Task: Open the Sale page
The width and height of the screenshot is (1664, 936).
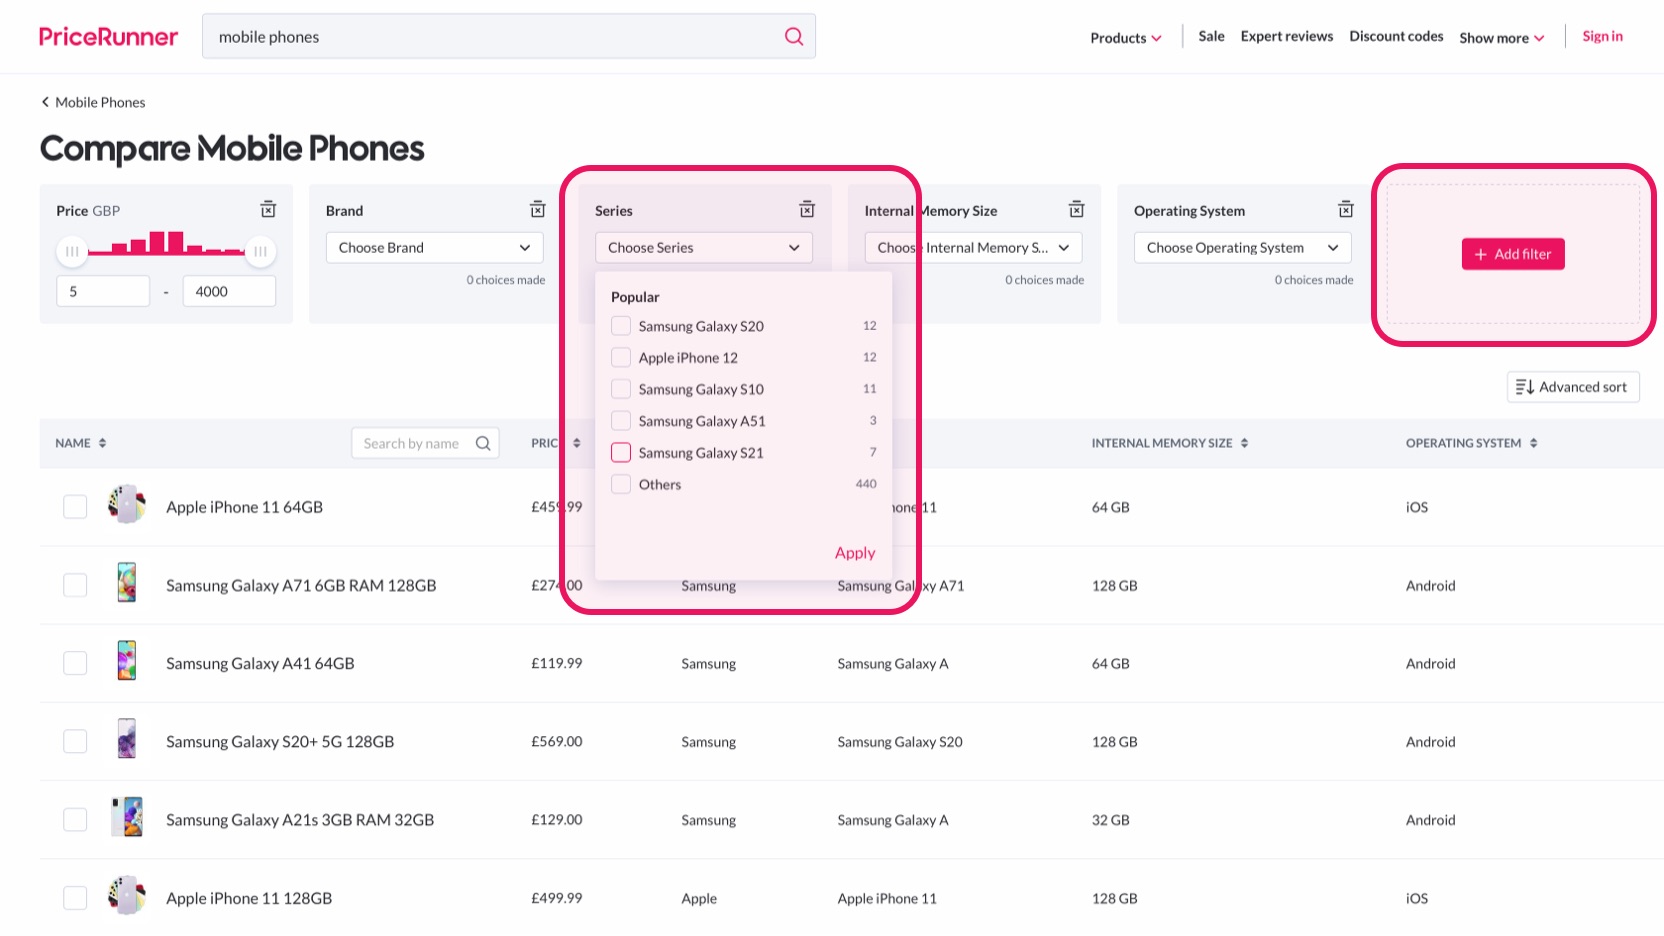Action: pos(1211,36)
